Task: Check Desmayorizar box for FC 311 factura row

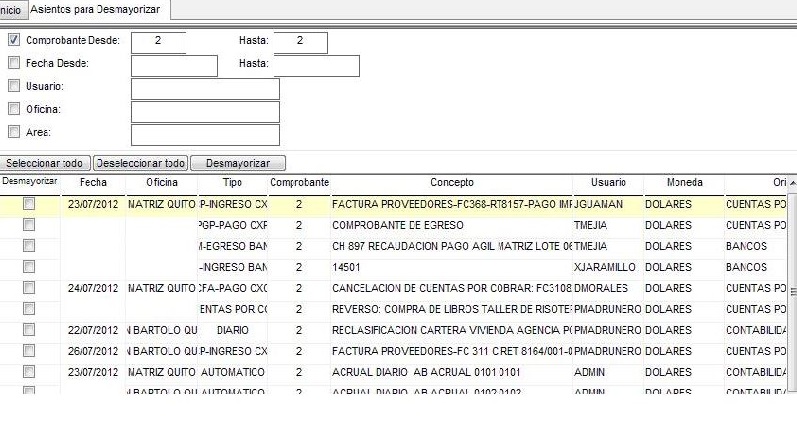Action: pyautogui.click(x=29, y=351)
